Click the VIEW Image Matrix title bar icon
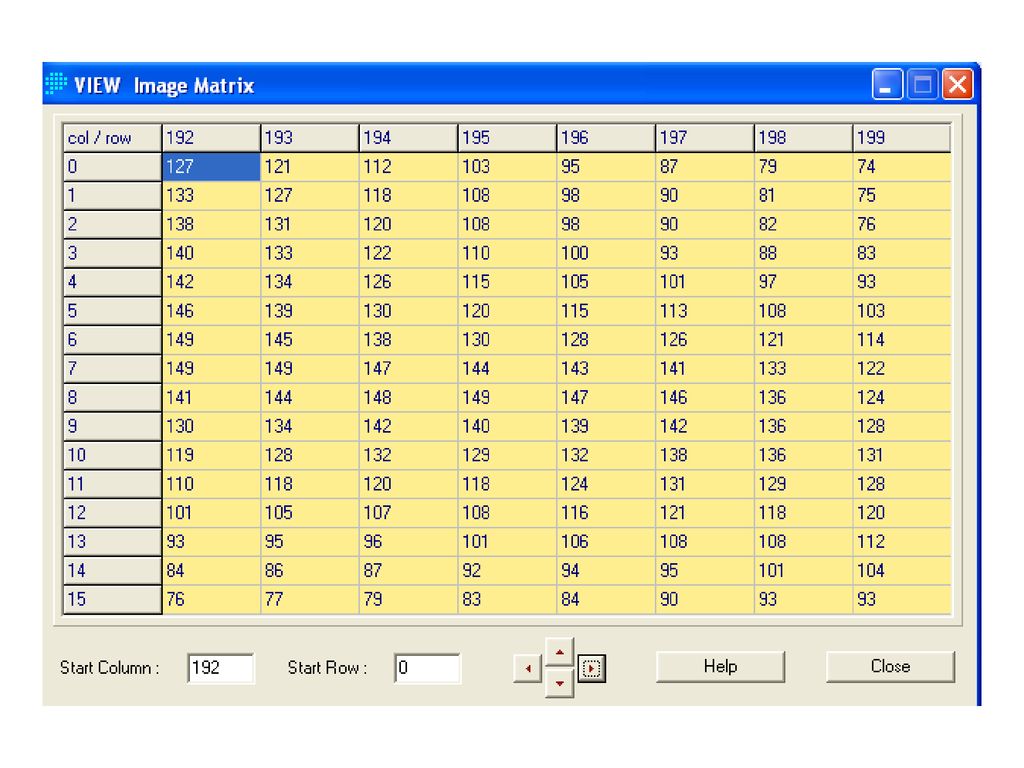The image size is (1024, 768). [56, 84]
